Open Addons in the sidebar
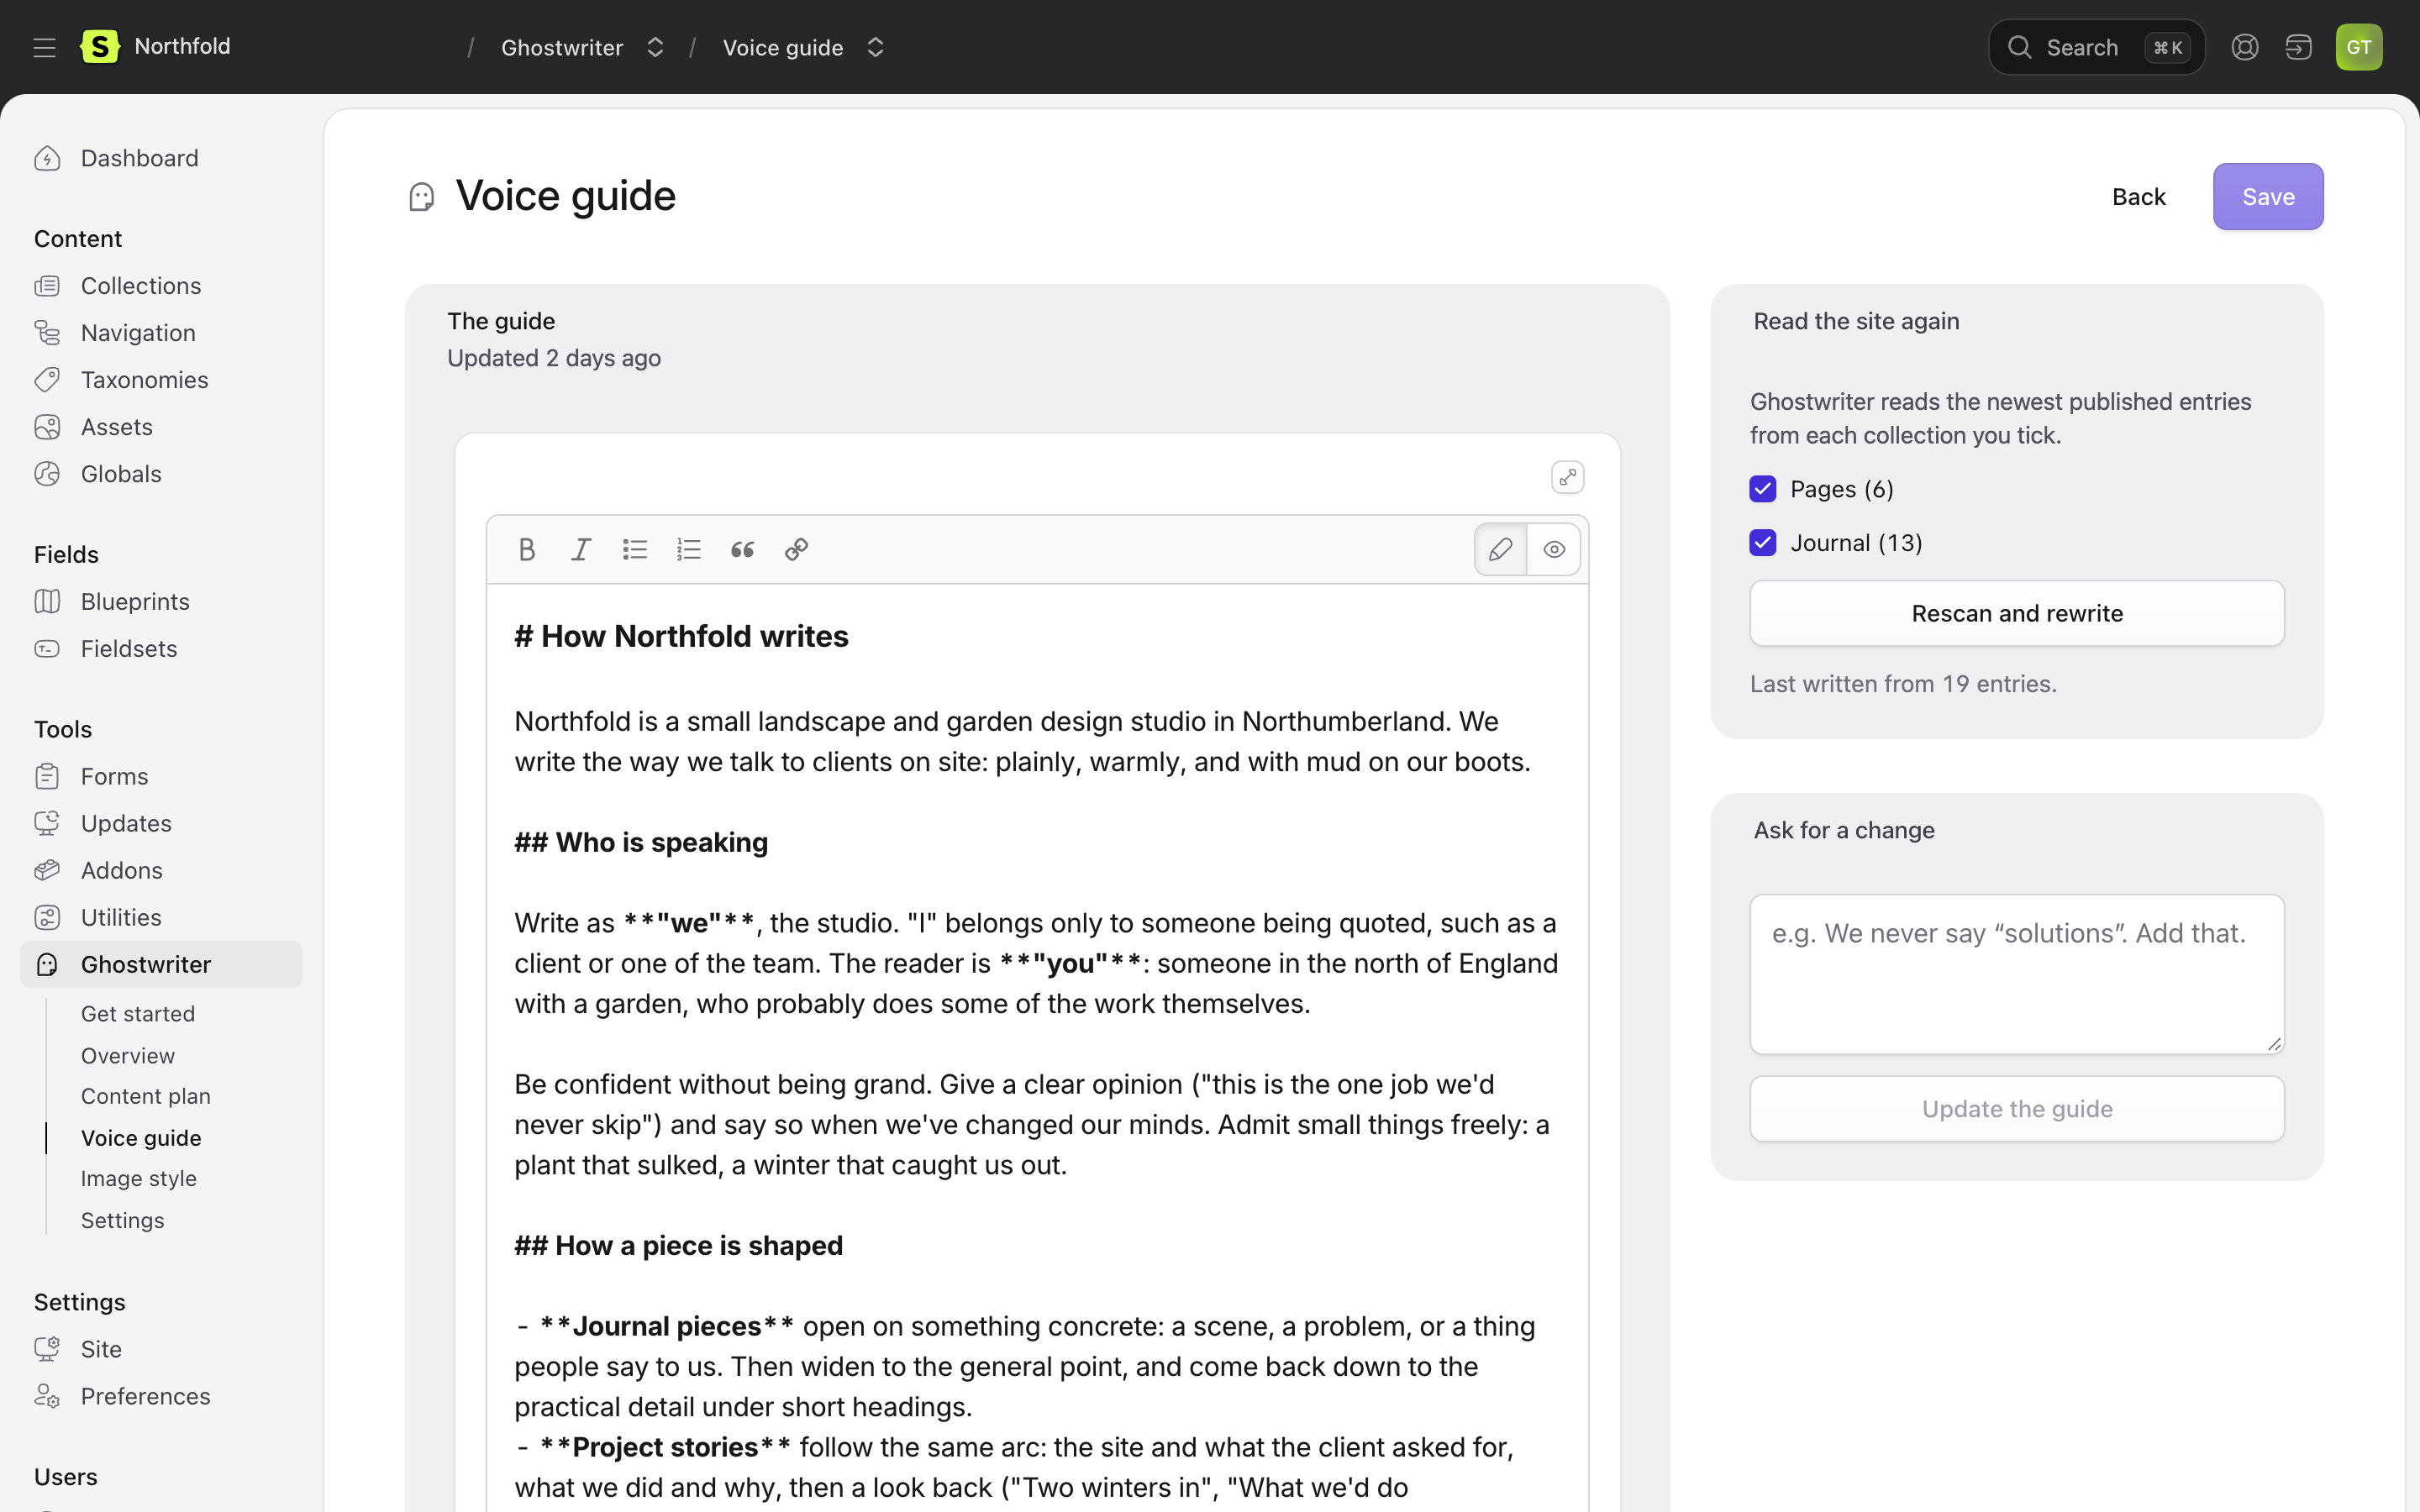 (161, 871)
